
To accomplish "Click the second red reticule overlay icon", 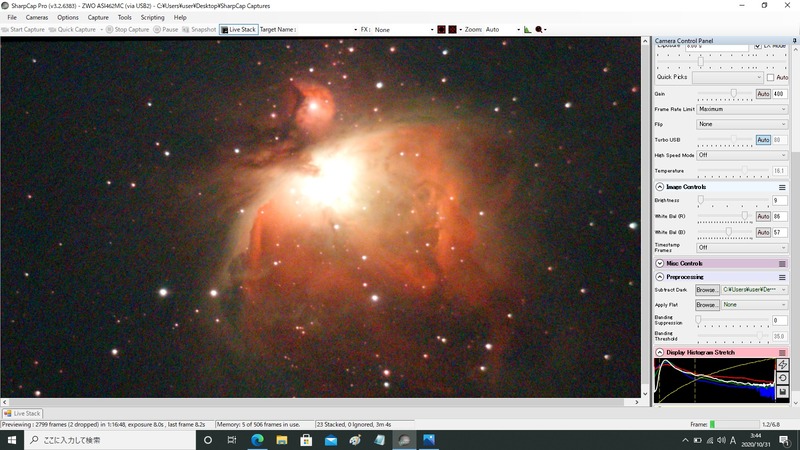I will point(452,30).
